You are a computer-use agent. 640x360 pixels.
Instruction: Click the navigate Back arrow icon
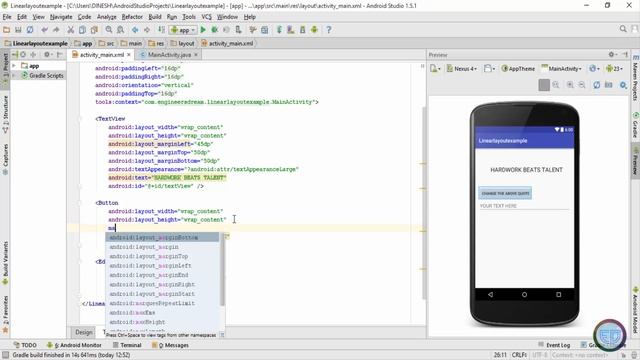click(x=135, y=30)
